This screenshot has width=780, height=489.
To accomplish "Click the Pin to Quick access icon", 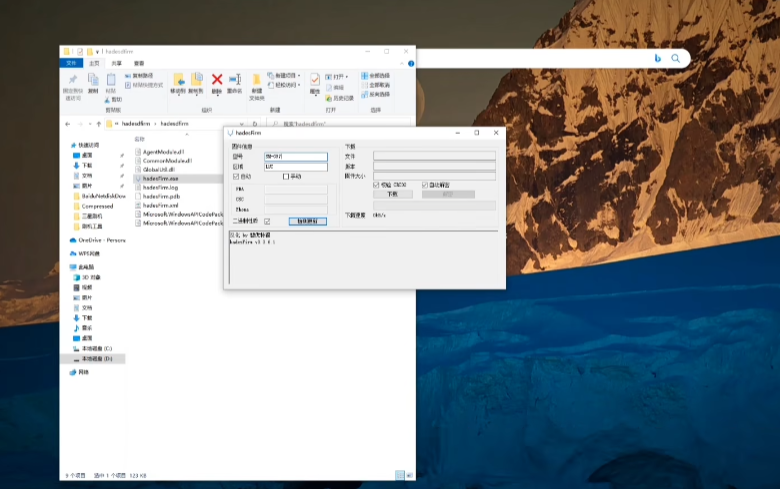I will tap(73, 80).
